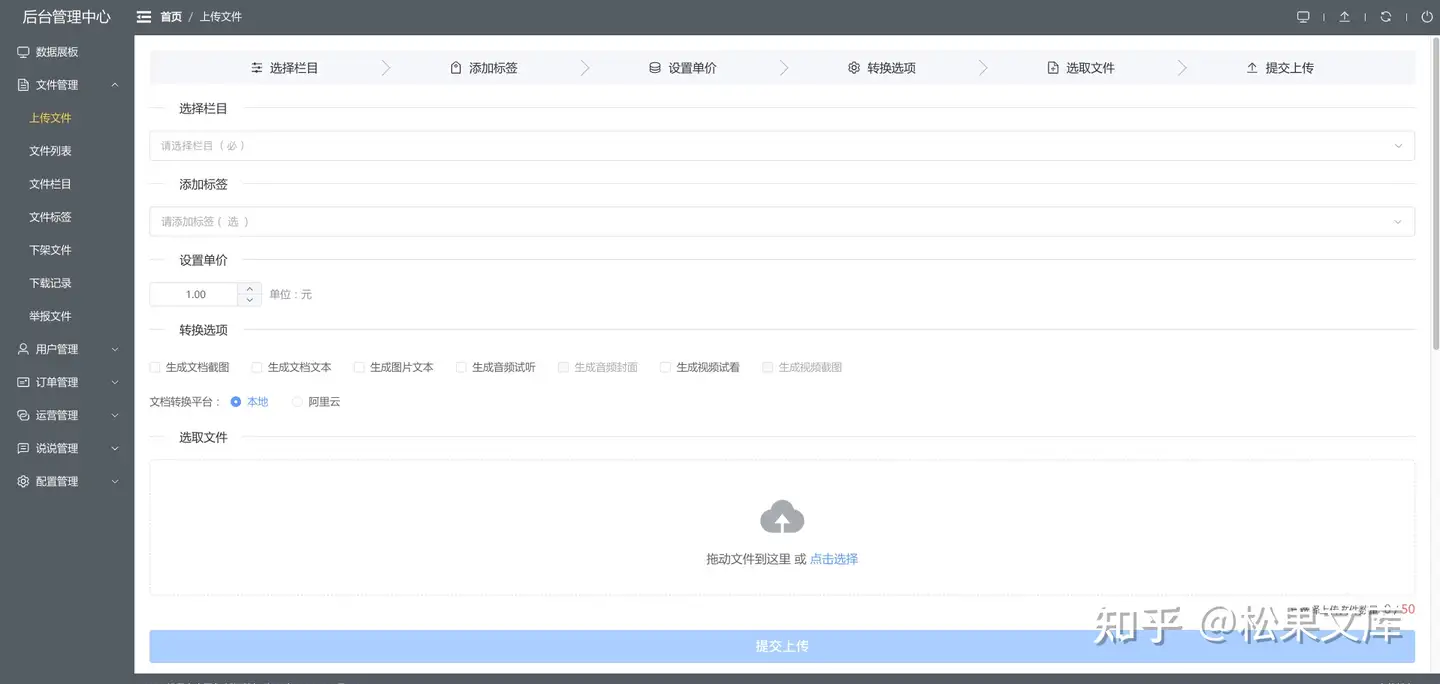1440x684 pixels.
Task: Open 文件栏目 in sidebar
Action: pos(50,184)
